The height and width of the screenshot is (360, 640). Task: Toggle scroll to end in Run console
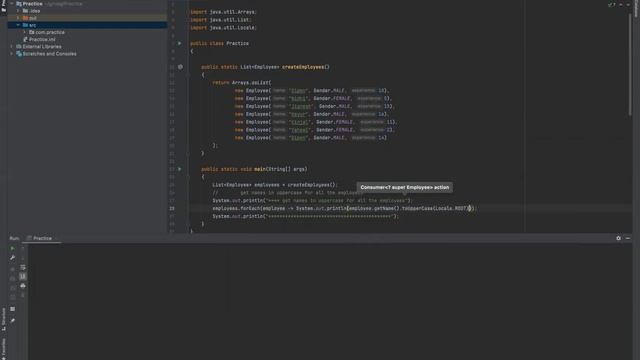[23, 276]
